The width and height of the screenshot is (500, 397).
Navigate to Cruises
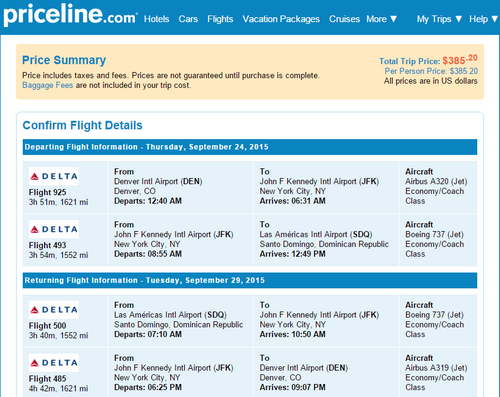[344, 19]
